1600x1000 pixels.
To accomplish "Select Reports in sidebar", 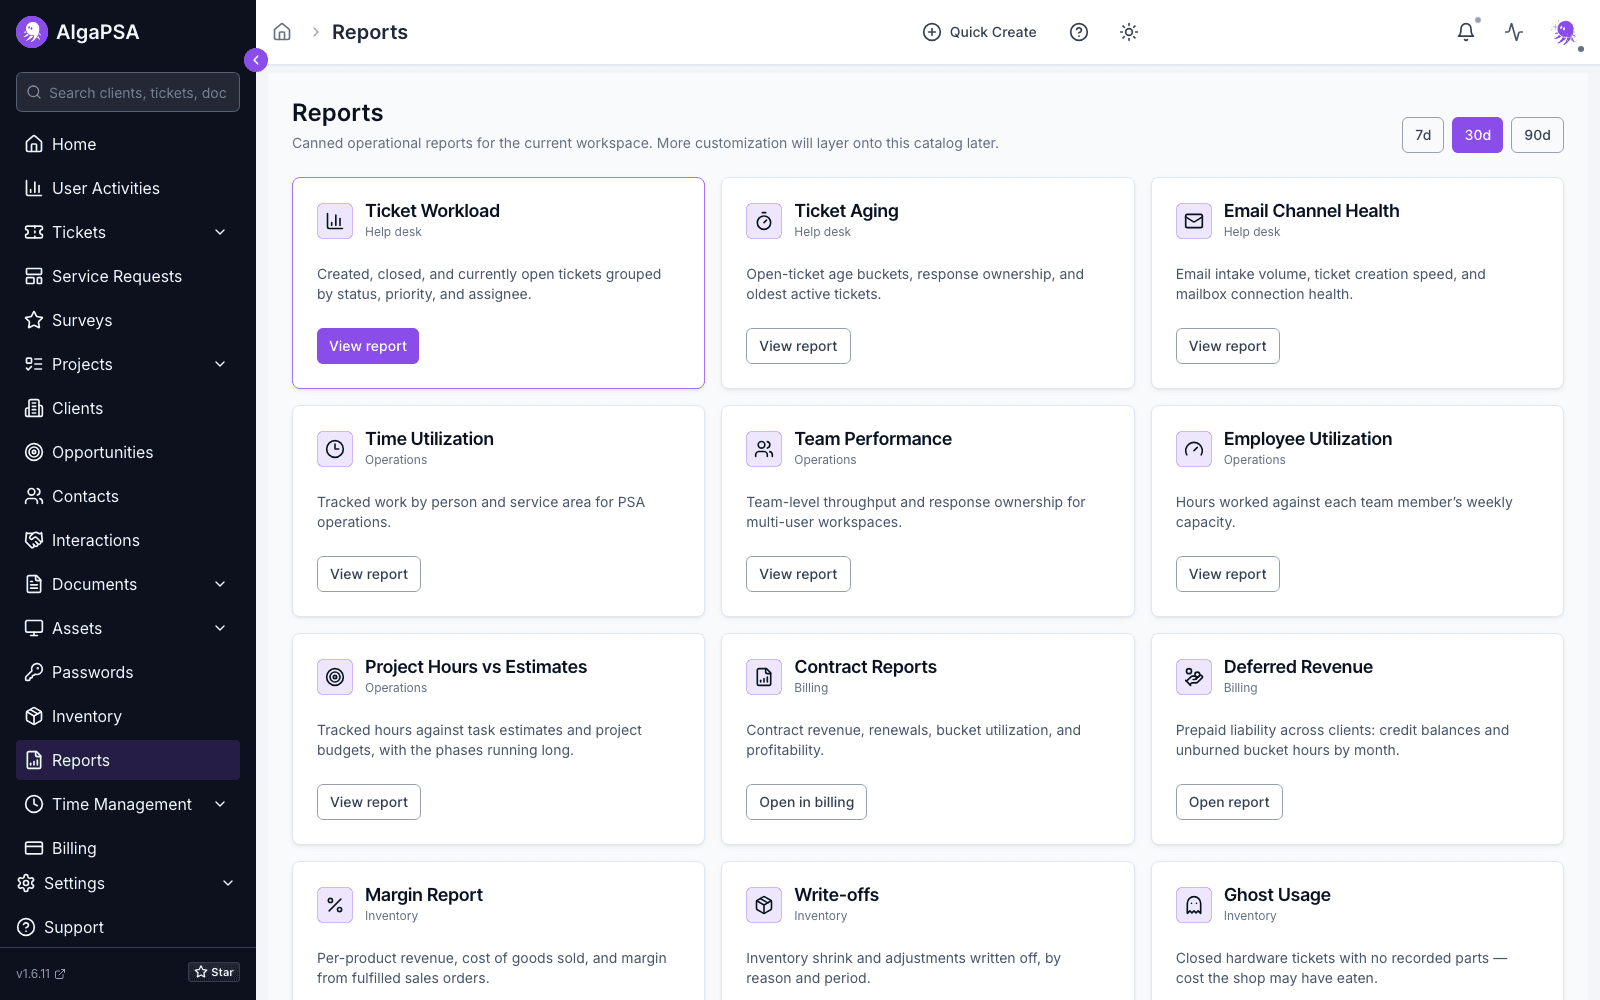I will (x=128, y=760).
